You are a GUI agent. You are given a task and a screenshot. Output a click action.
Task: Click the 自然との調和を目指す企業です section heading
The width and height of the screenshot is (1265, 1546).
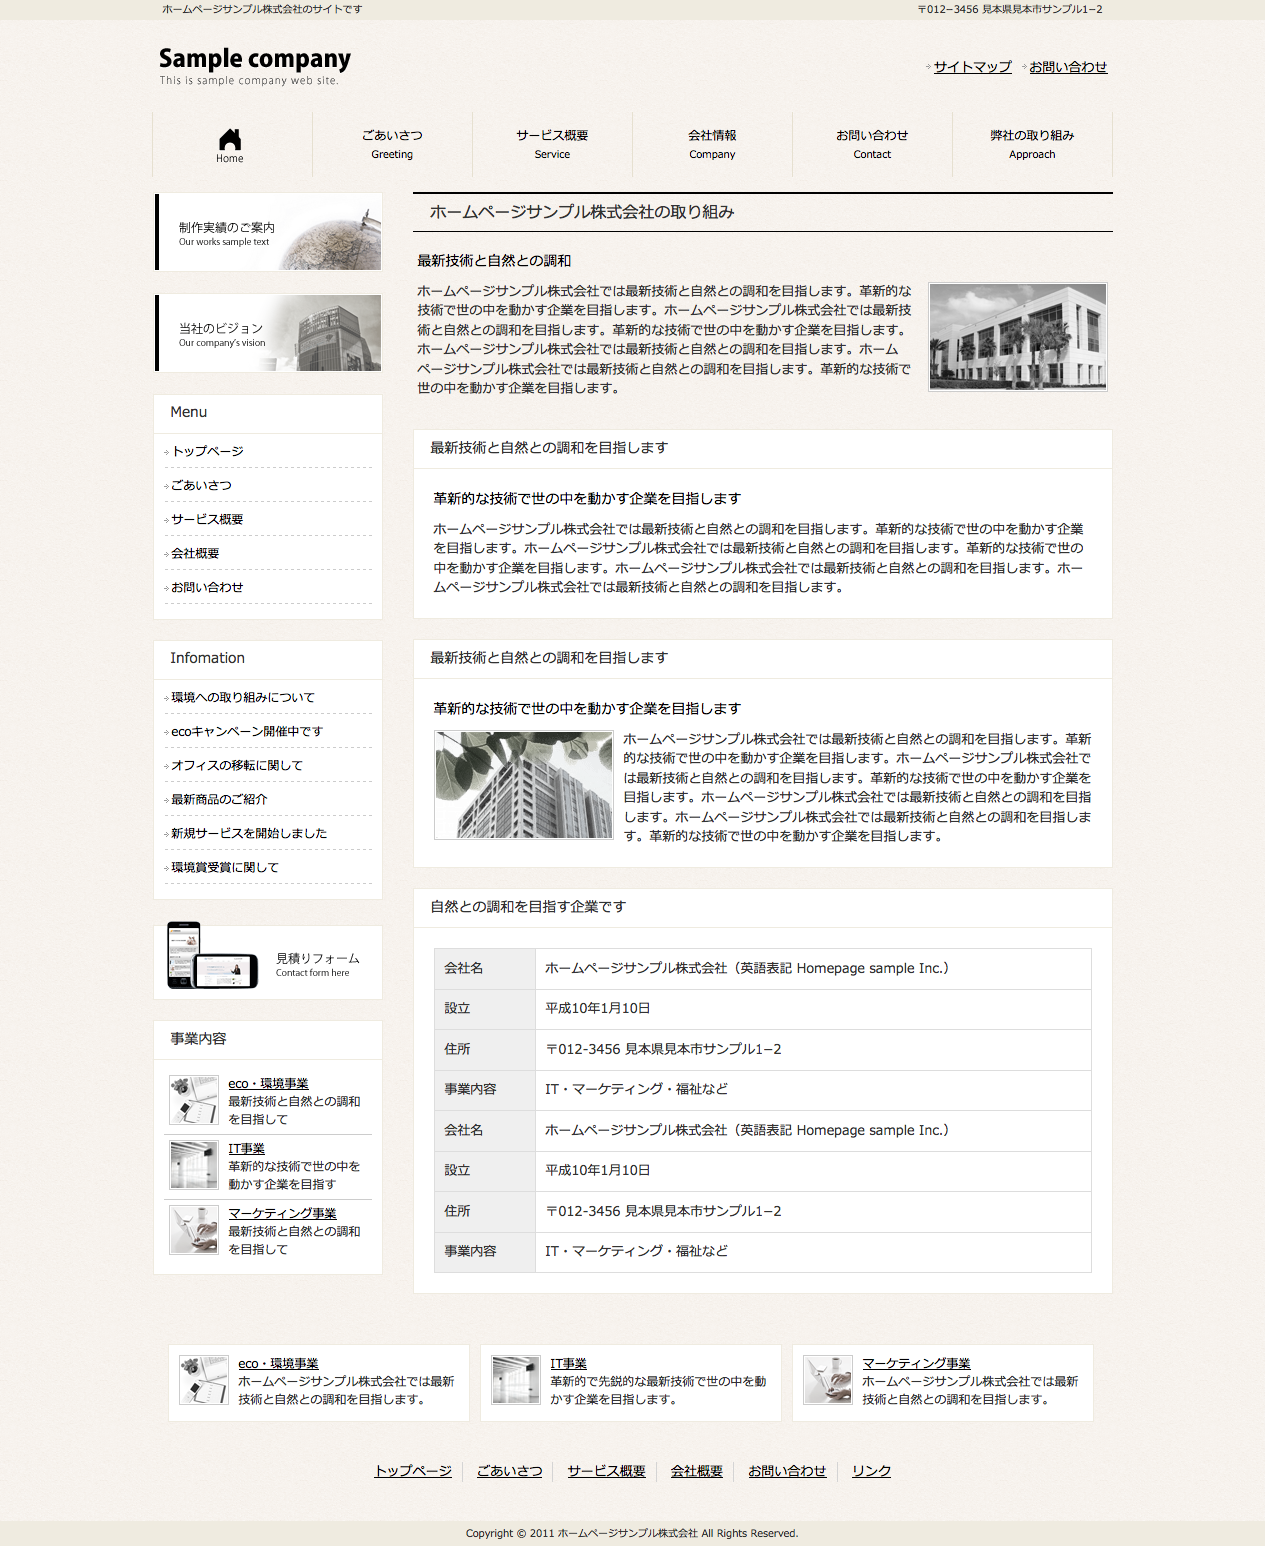pyautogui.click(x=528, y=907)
